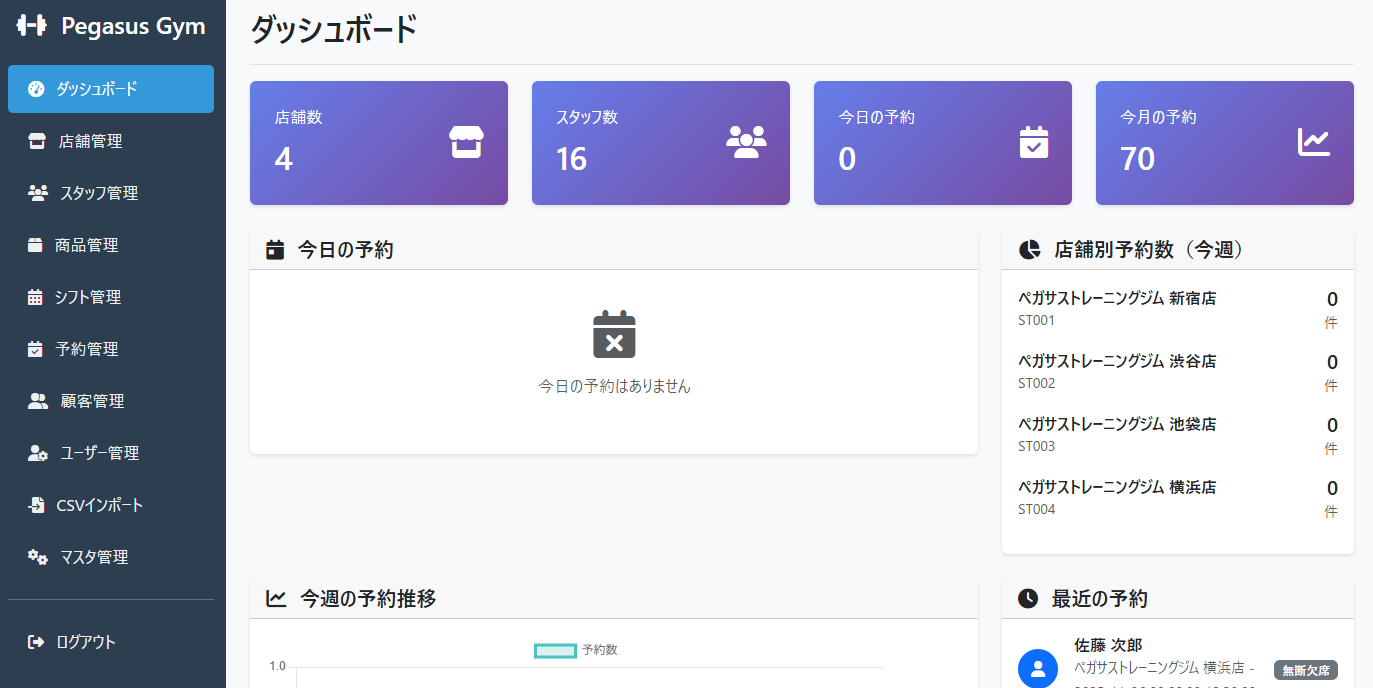The image size is (1373, 688).
Task: Click the user avatar for 佐藤 次郎
Action: point(1038,668)
